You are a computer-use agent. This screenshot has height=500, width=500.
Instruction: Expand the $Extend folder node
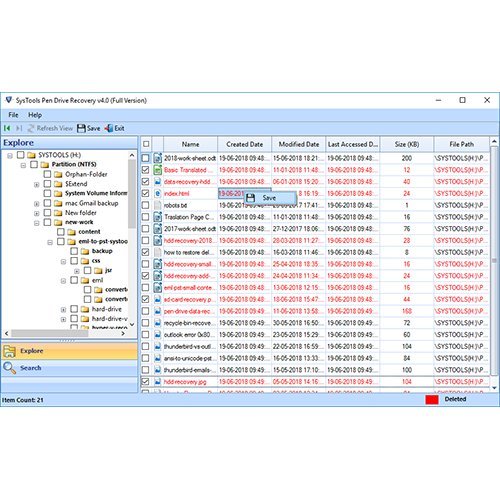(37, 184)
